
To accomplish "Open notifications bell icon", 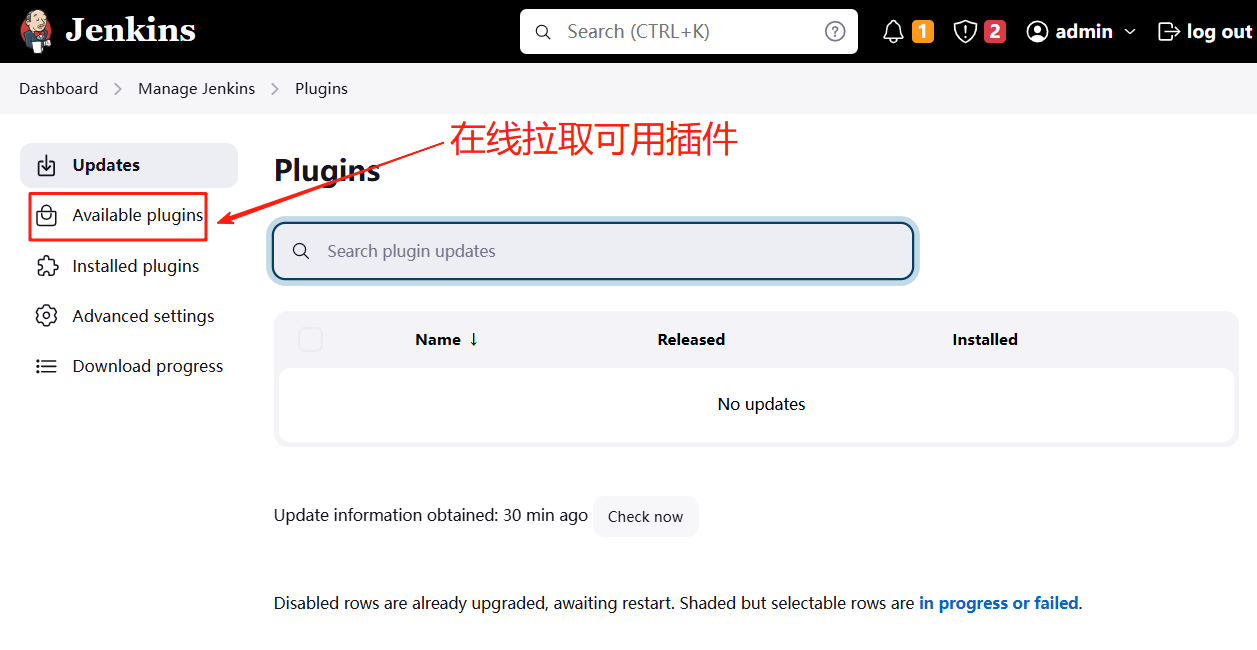I will (893, 32).
